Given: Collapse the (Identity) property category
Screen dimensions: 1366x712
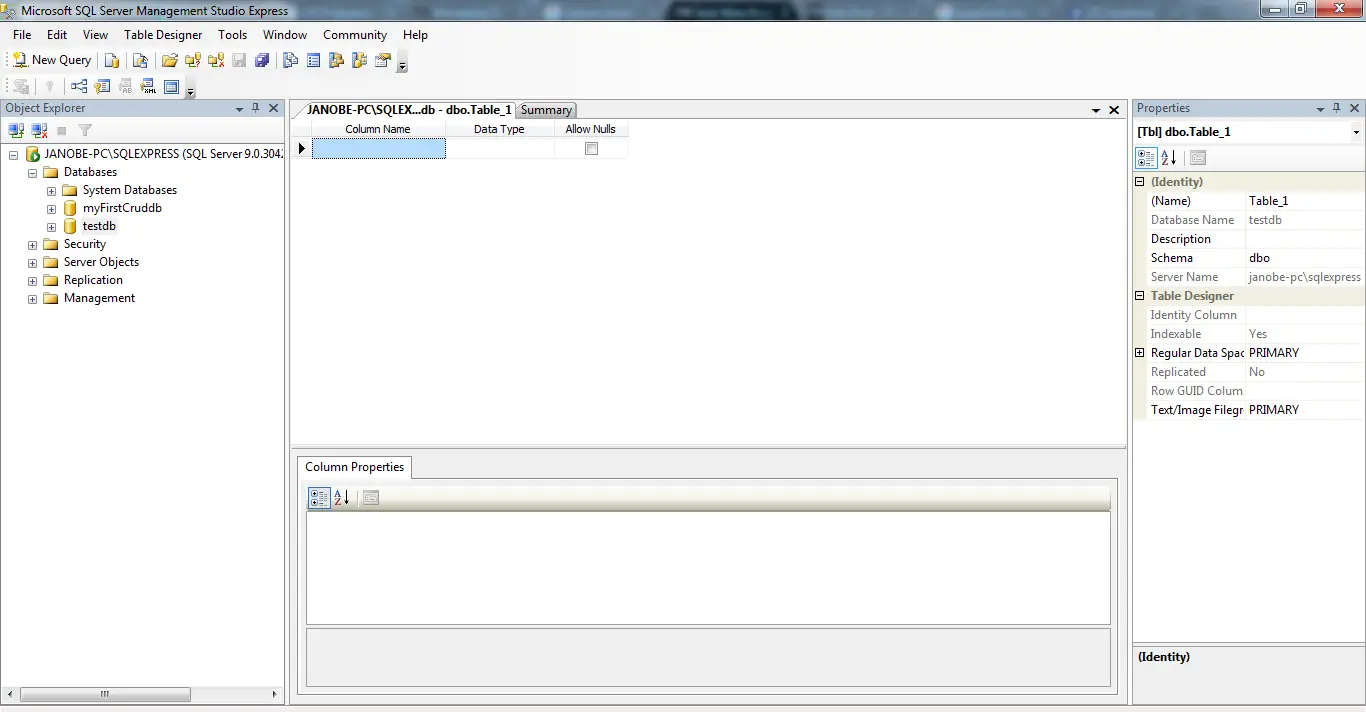Looking at the screenshot, I should (1139, 182).
